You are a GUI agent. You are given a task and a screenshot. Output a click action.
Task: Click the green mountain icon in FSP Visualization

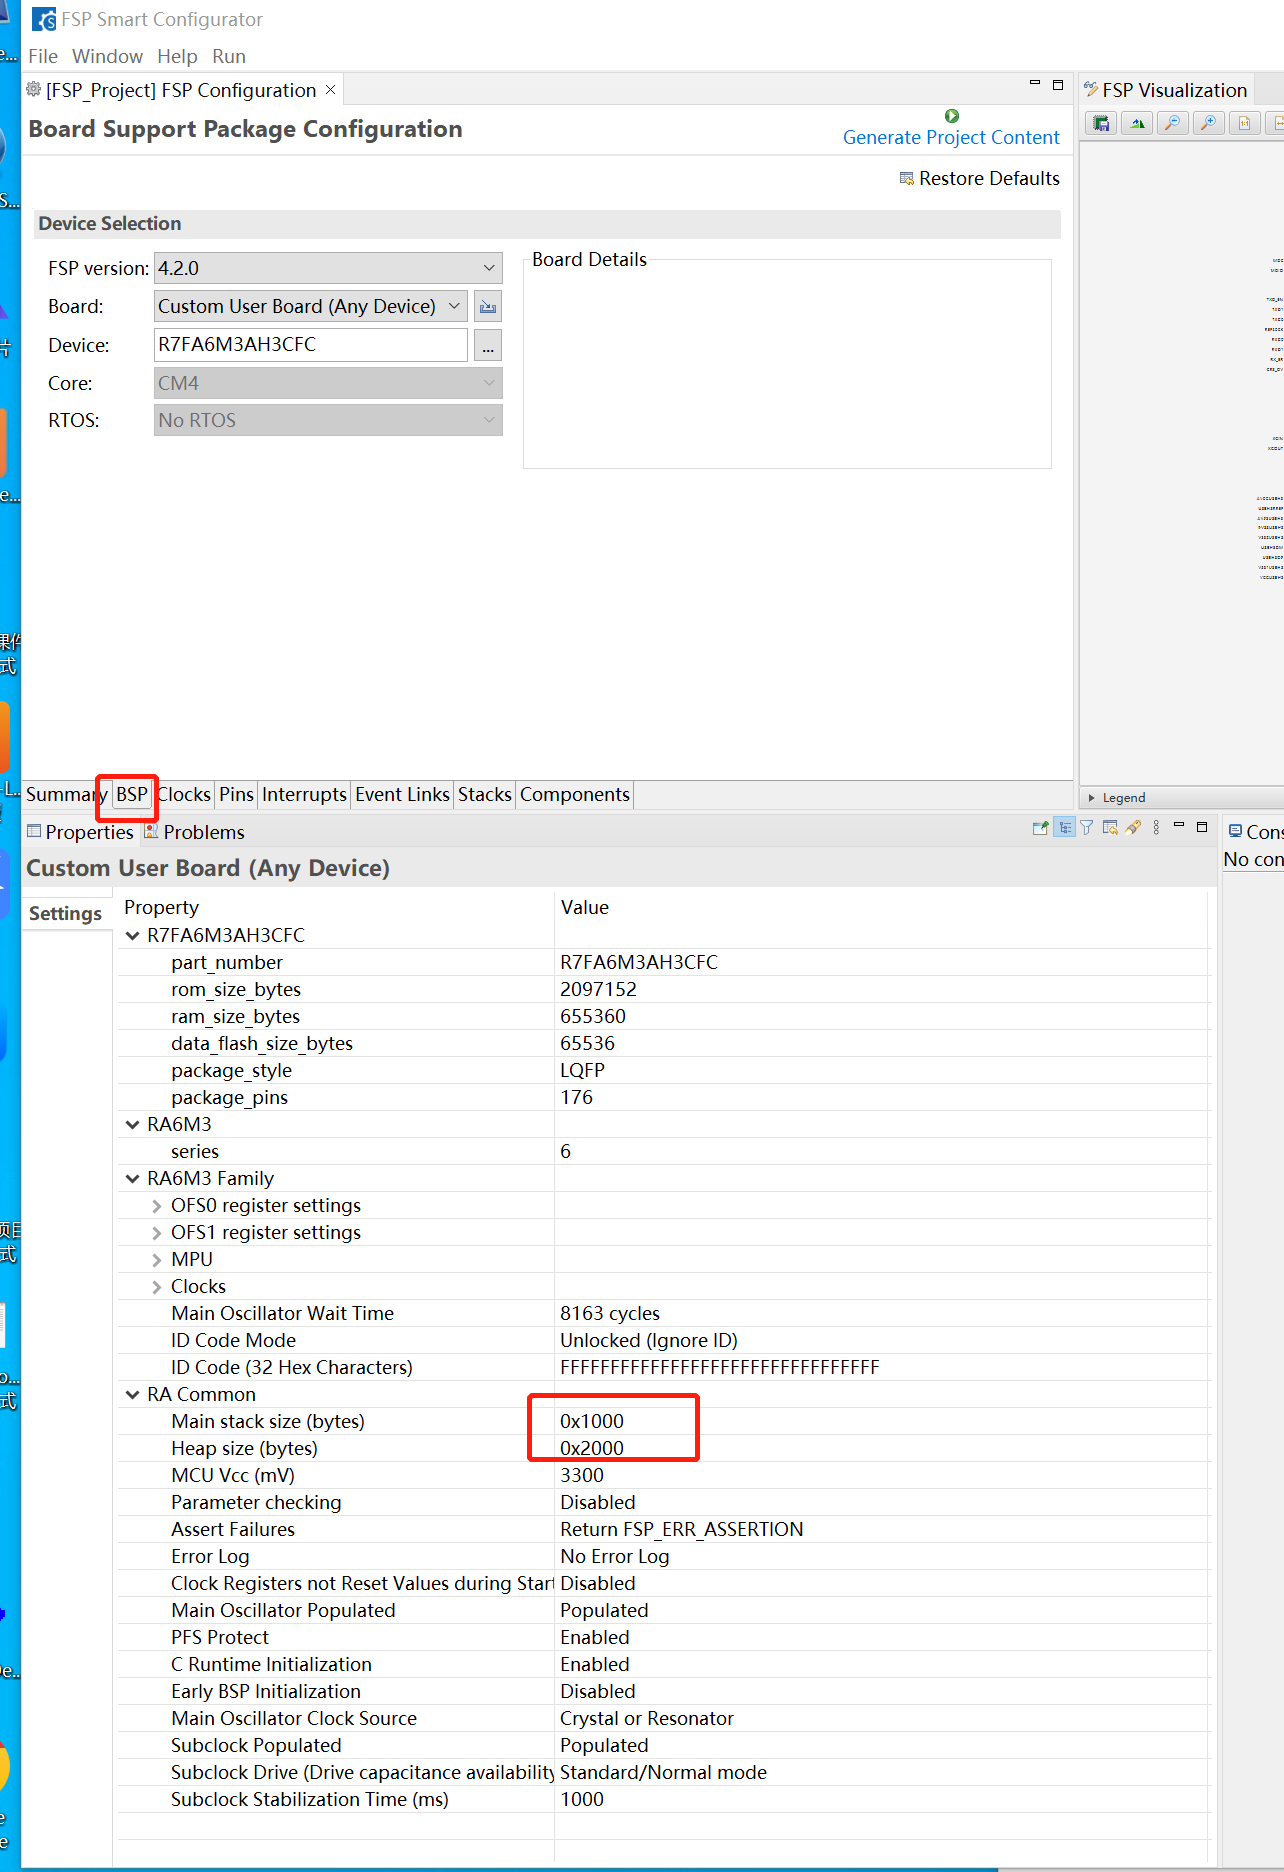[1137, 123]
